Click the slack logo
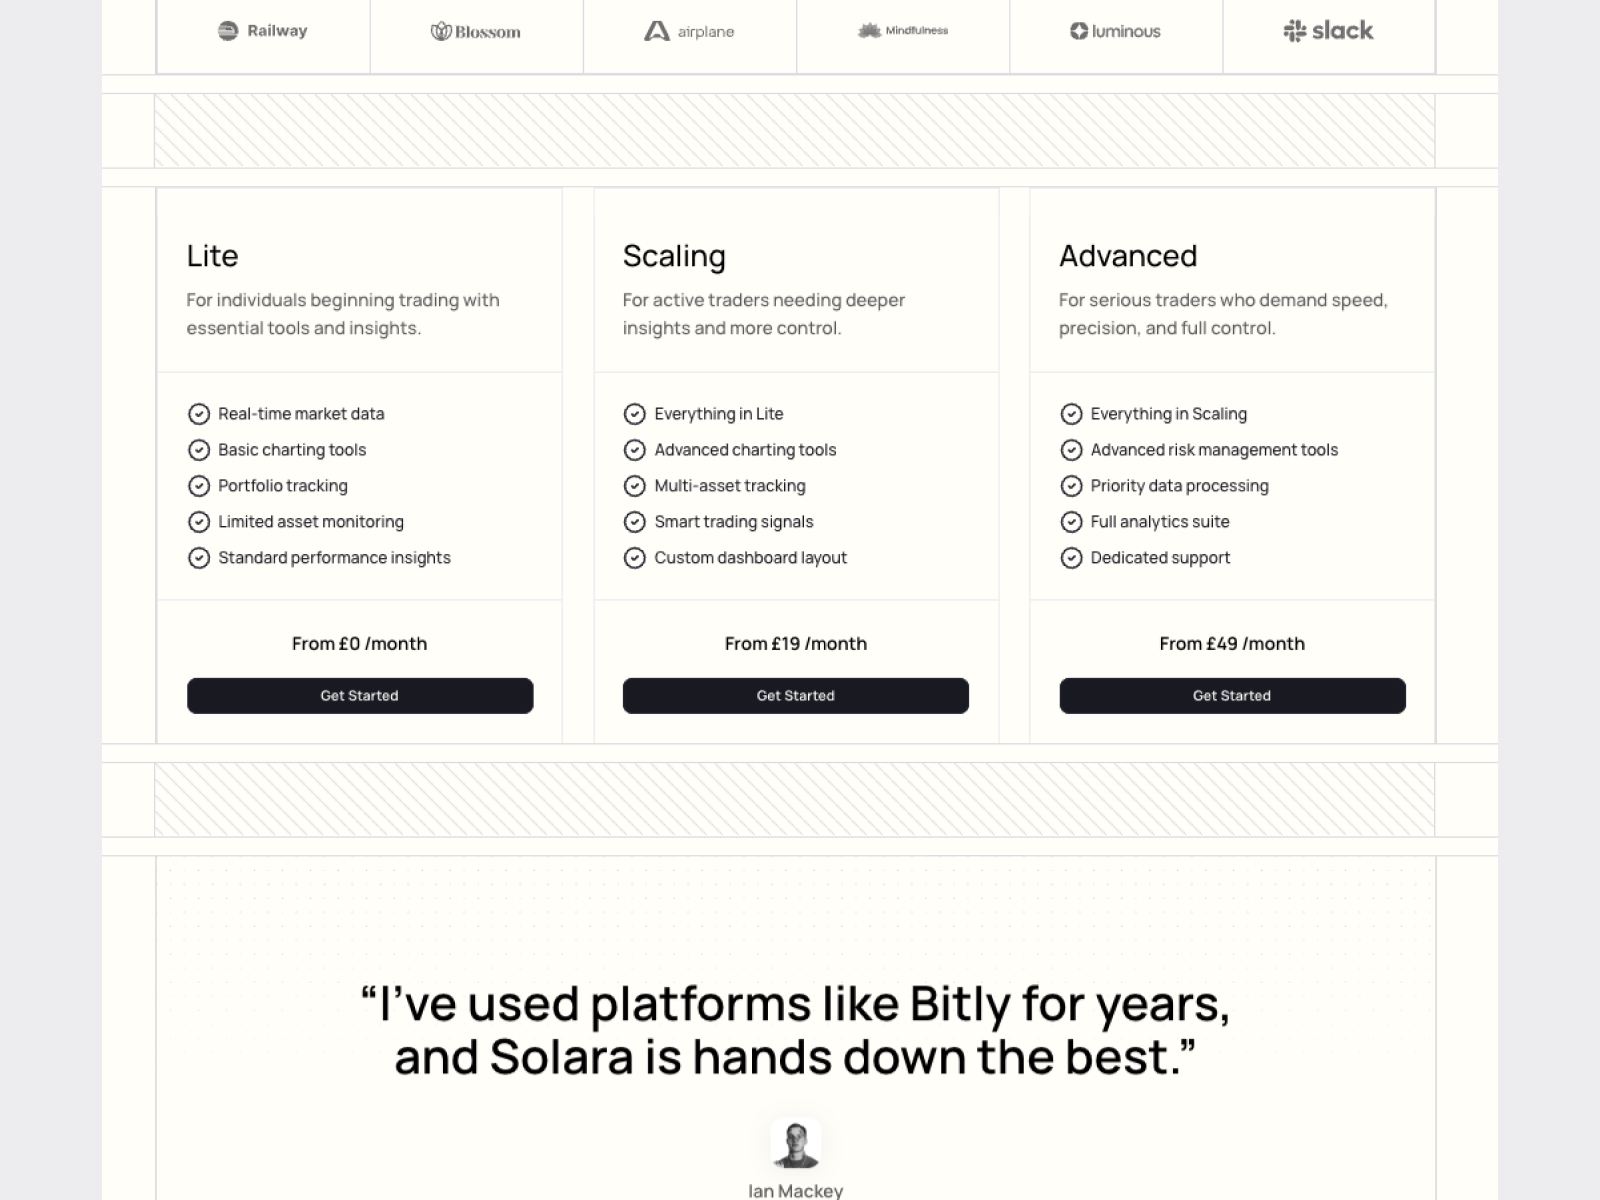 pos(1329,31)
